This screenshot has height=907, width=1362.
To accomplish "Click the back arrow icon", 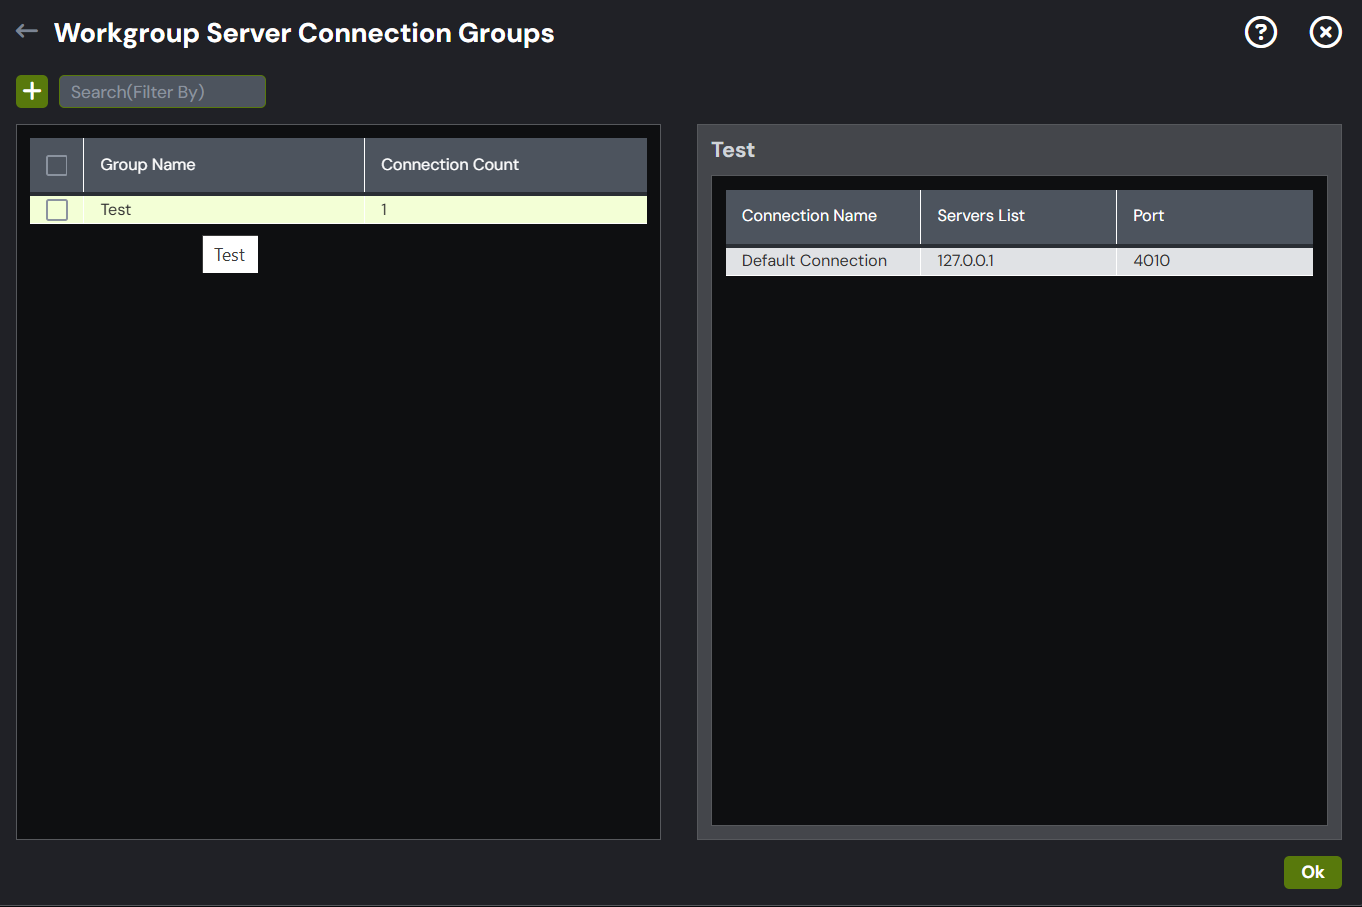I will 27,32.
